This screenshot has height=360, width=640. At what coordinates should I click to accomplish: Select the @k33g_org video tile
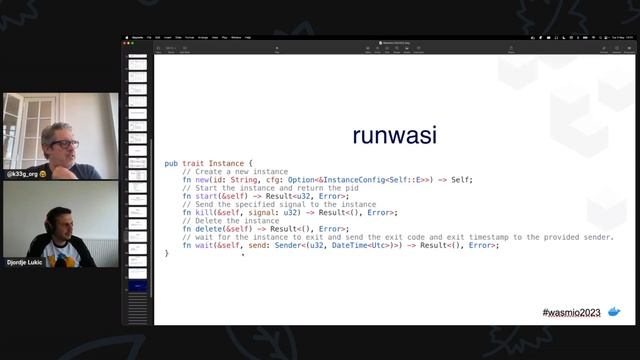click(x=61, y=136)
